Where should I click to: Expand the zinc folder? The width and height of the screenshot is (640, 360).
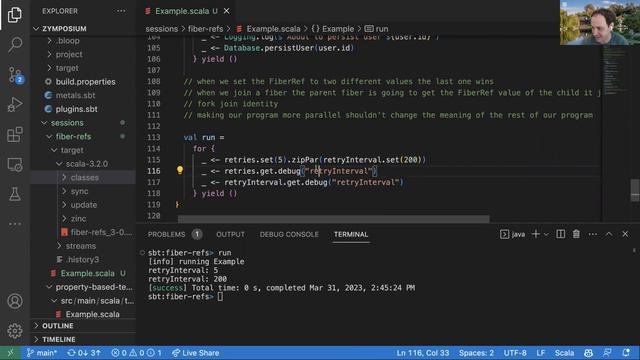(83, 218)
